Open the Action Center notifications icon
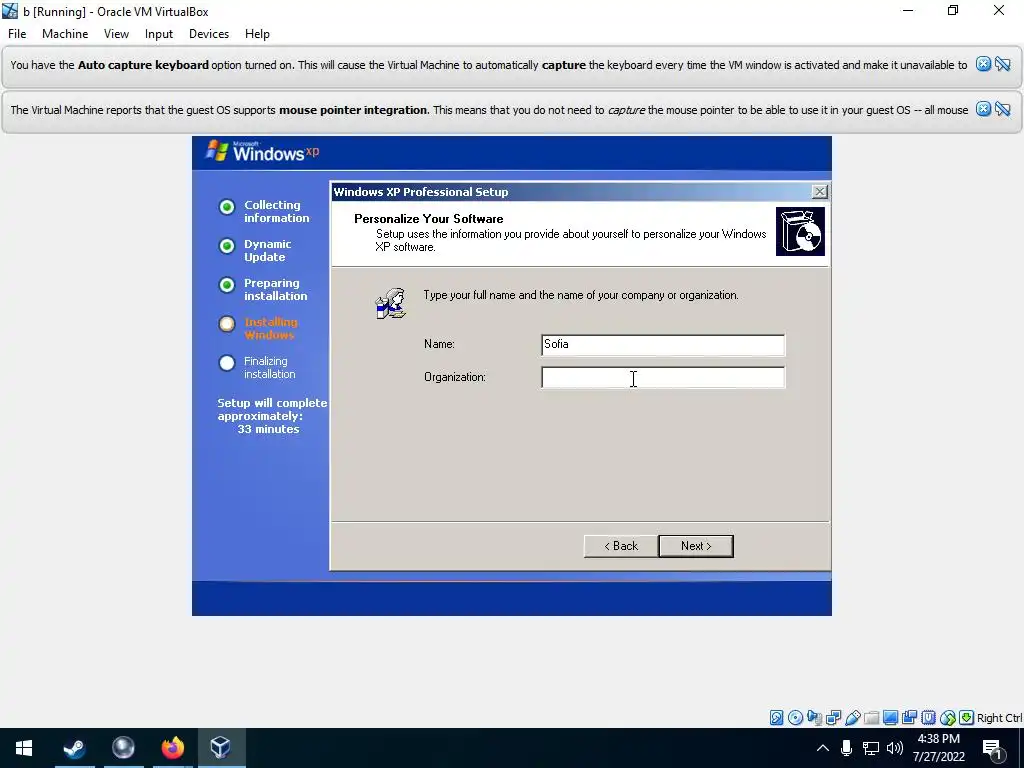The width and height of the screenshot is (1024, 768). 993,749
